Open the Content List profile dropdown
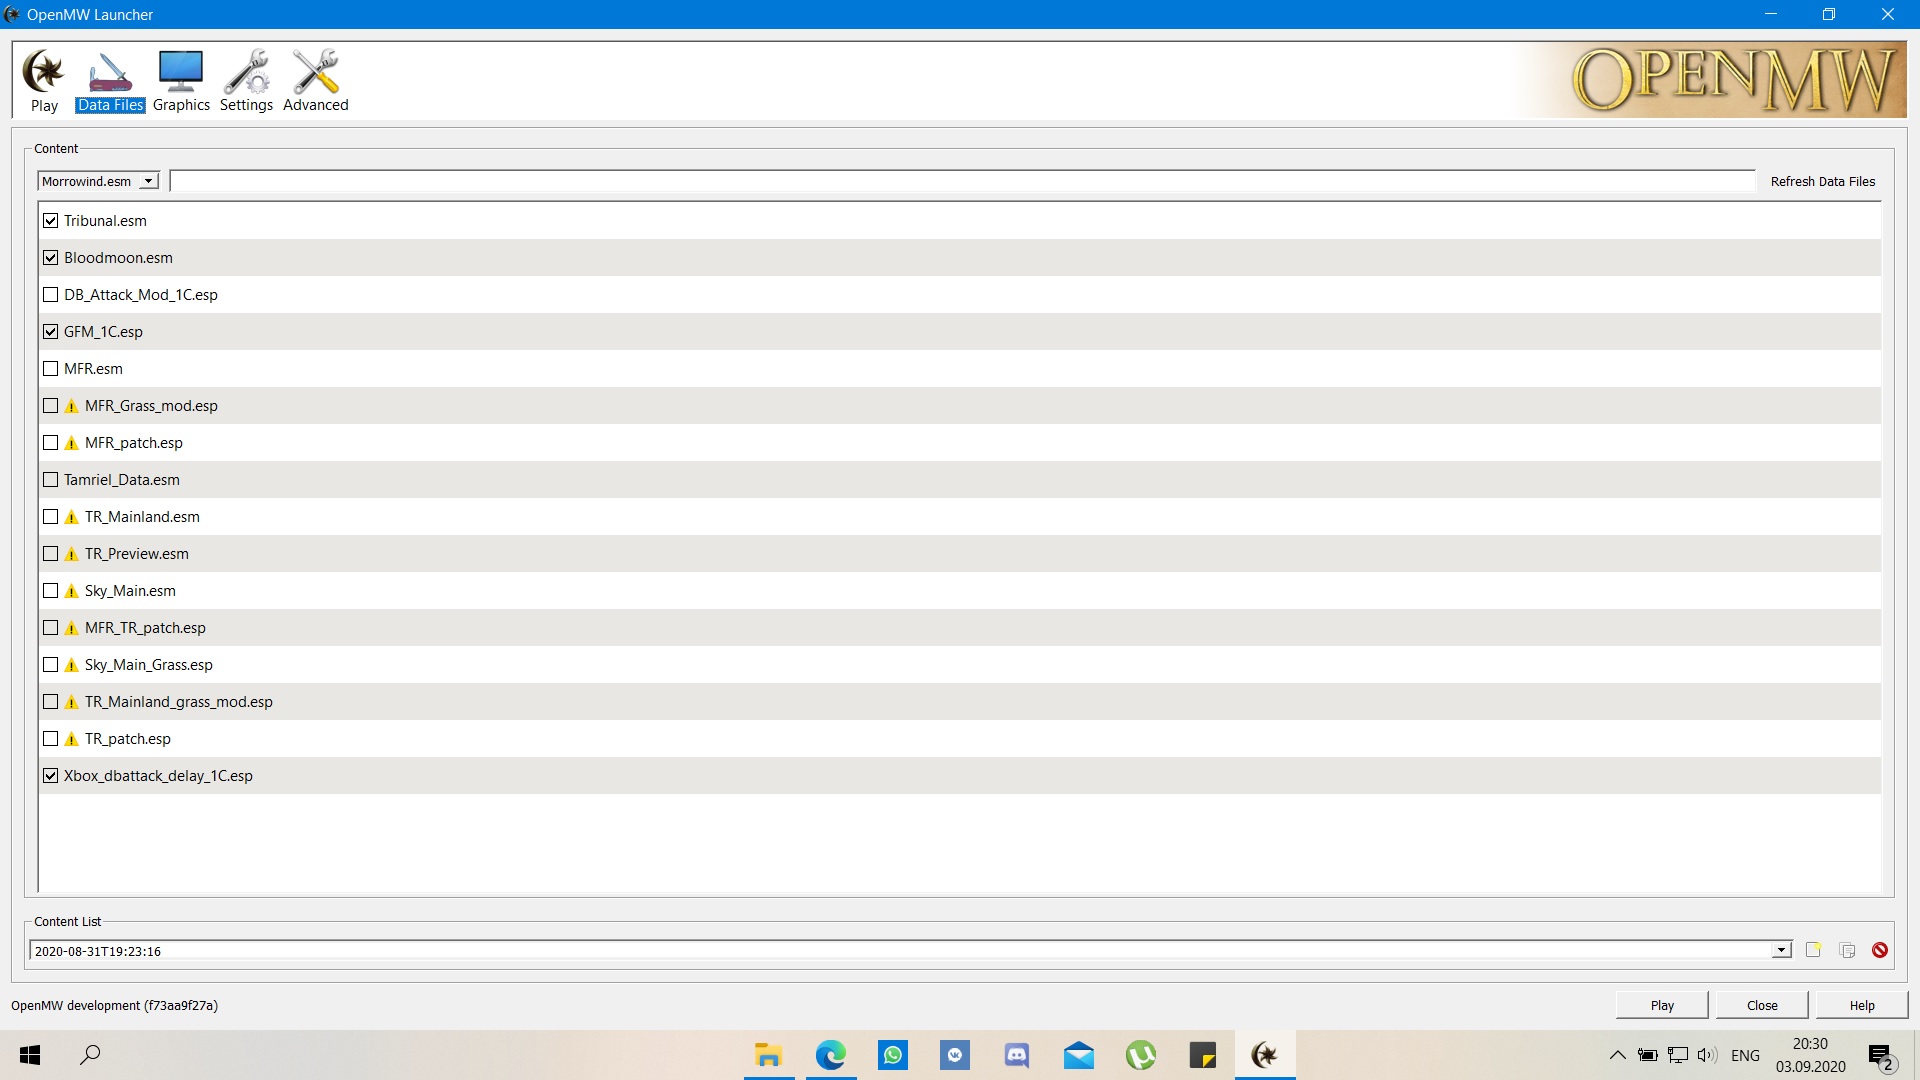1920x1080 pixels. pos(1781,951)
